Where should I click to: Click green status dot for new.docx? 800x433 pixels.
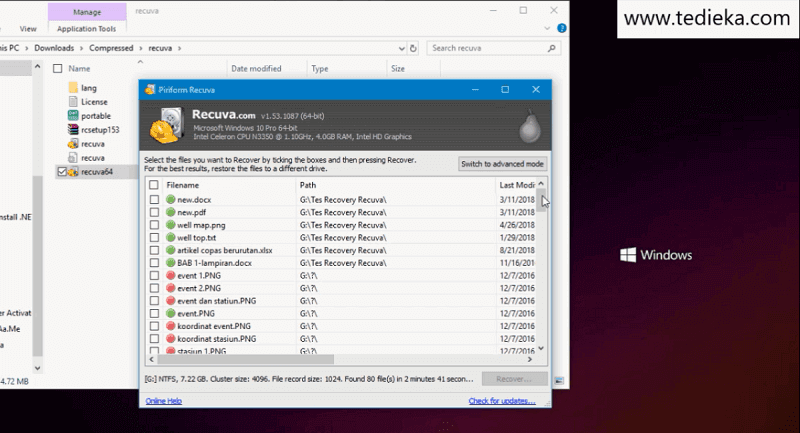pyautogui.click(x=171, y=199)
